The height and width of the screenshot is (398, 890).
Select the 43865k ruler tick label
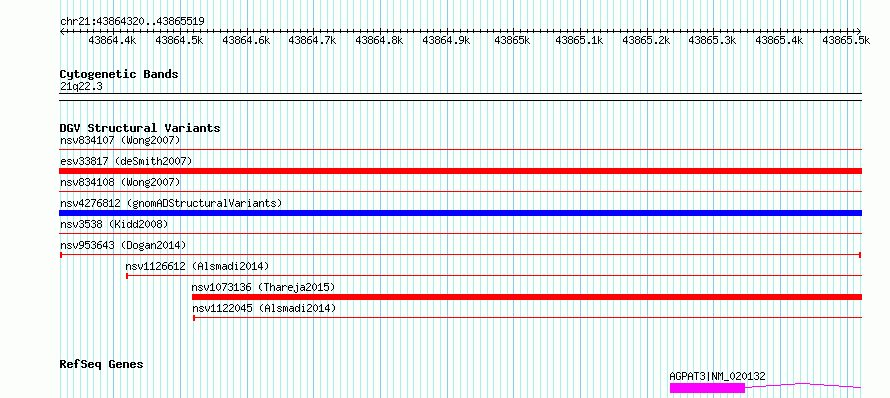pyautogui.click(x=513, y=40)
